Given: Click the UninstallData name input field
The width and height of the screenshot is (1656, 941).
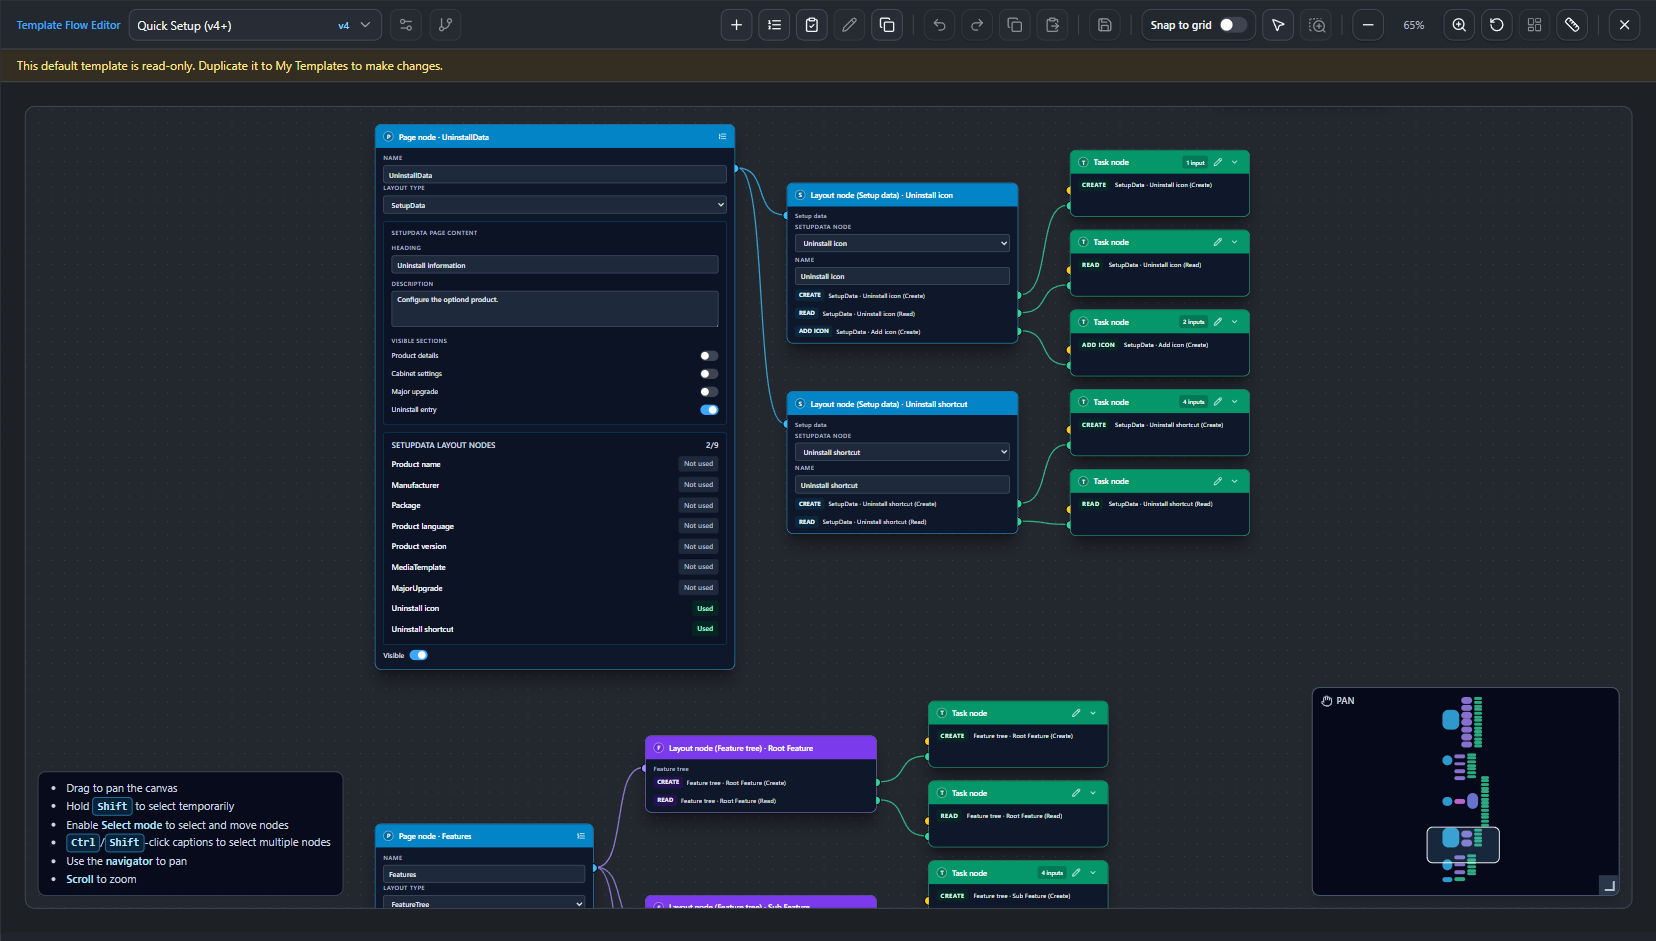Looking at the screenshot, I should (555, 175).
